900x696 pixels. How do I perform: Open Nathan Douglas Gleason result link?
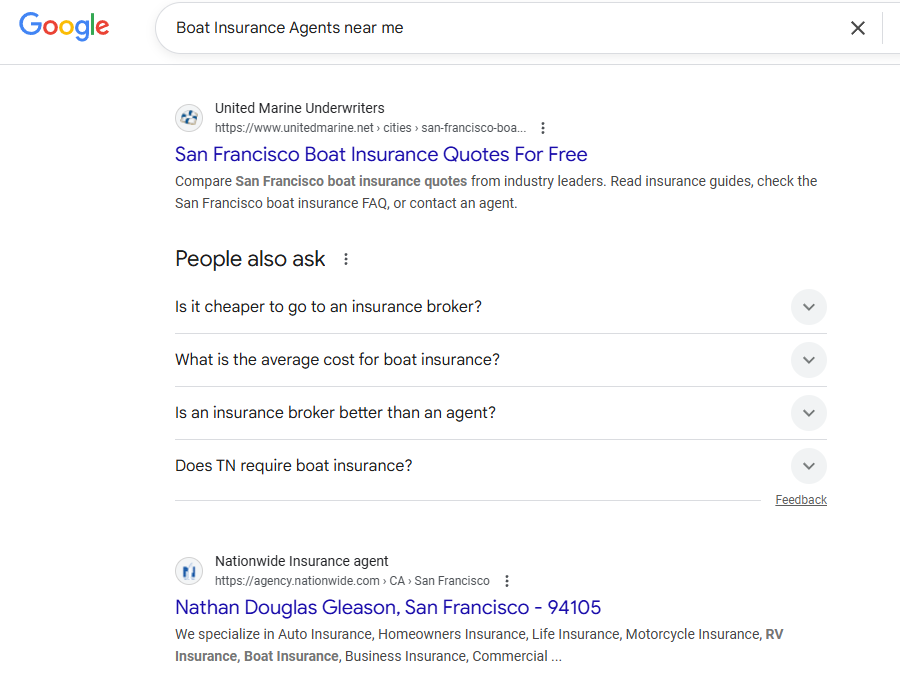pyautogui.click(x=388, y=607)
